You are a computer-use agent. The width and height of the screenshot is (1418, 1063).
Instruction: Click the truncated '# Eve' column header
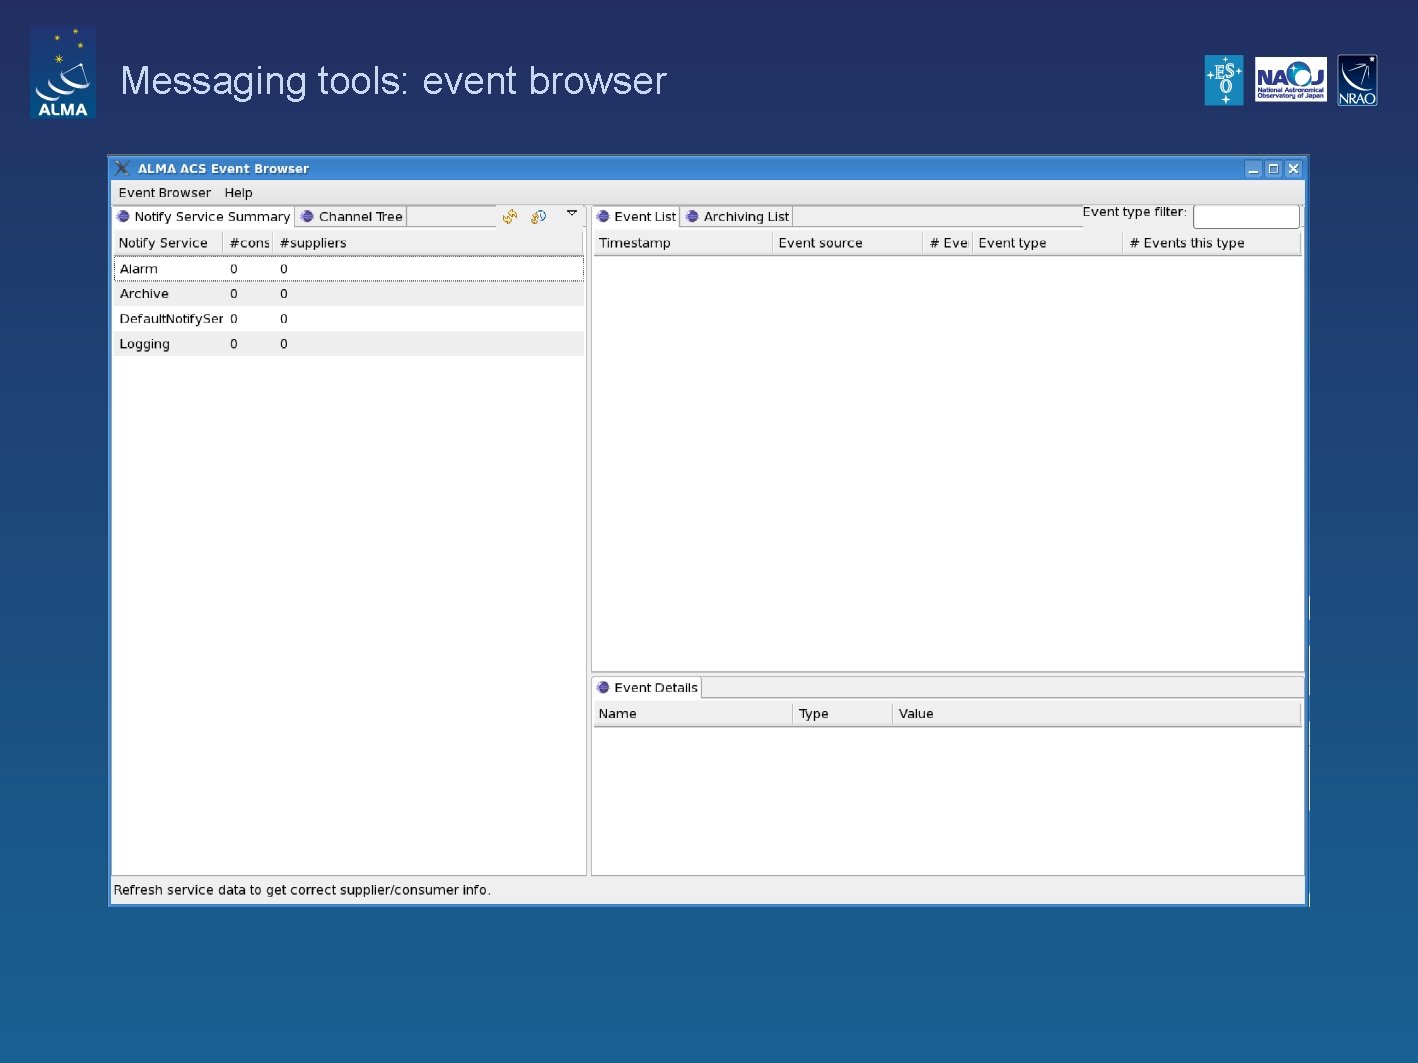[948, 243]
